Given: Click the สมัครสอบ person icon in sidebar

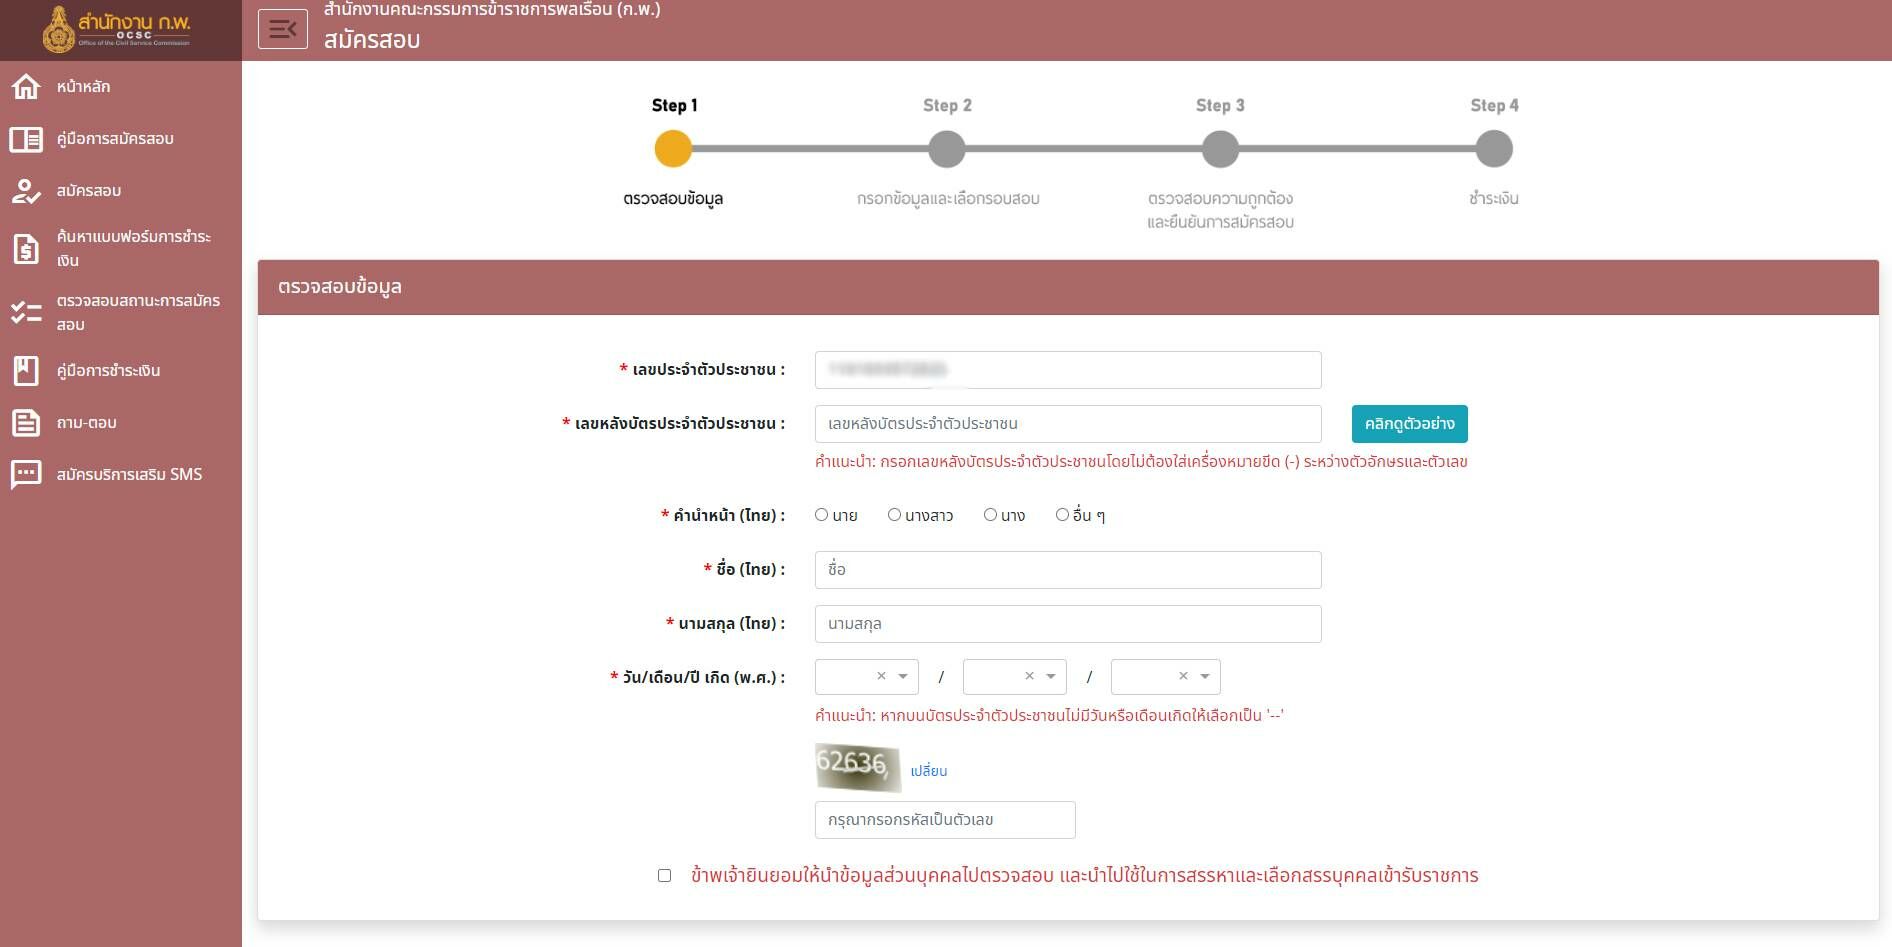Looking at the screenshot, I should point(26,191).
